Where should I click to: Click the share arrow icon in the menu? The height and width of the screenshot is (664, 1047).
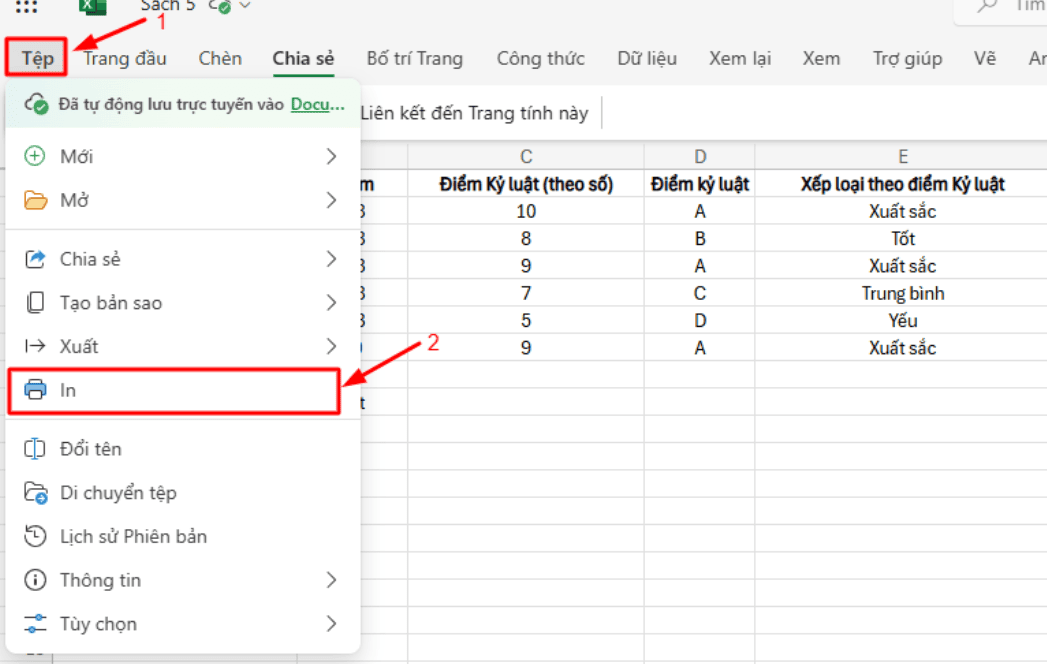click(35, 259)
